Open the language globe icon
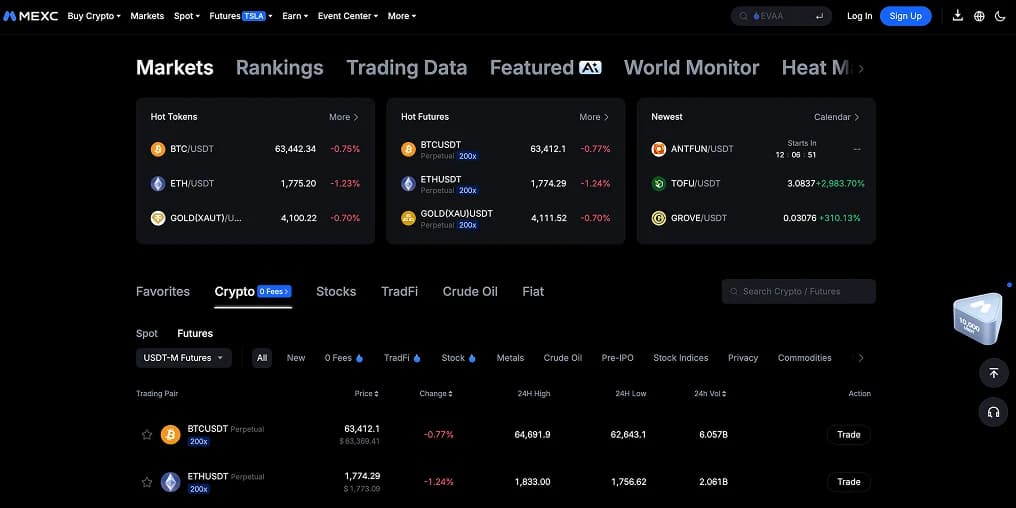 point(979,16)
